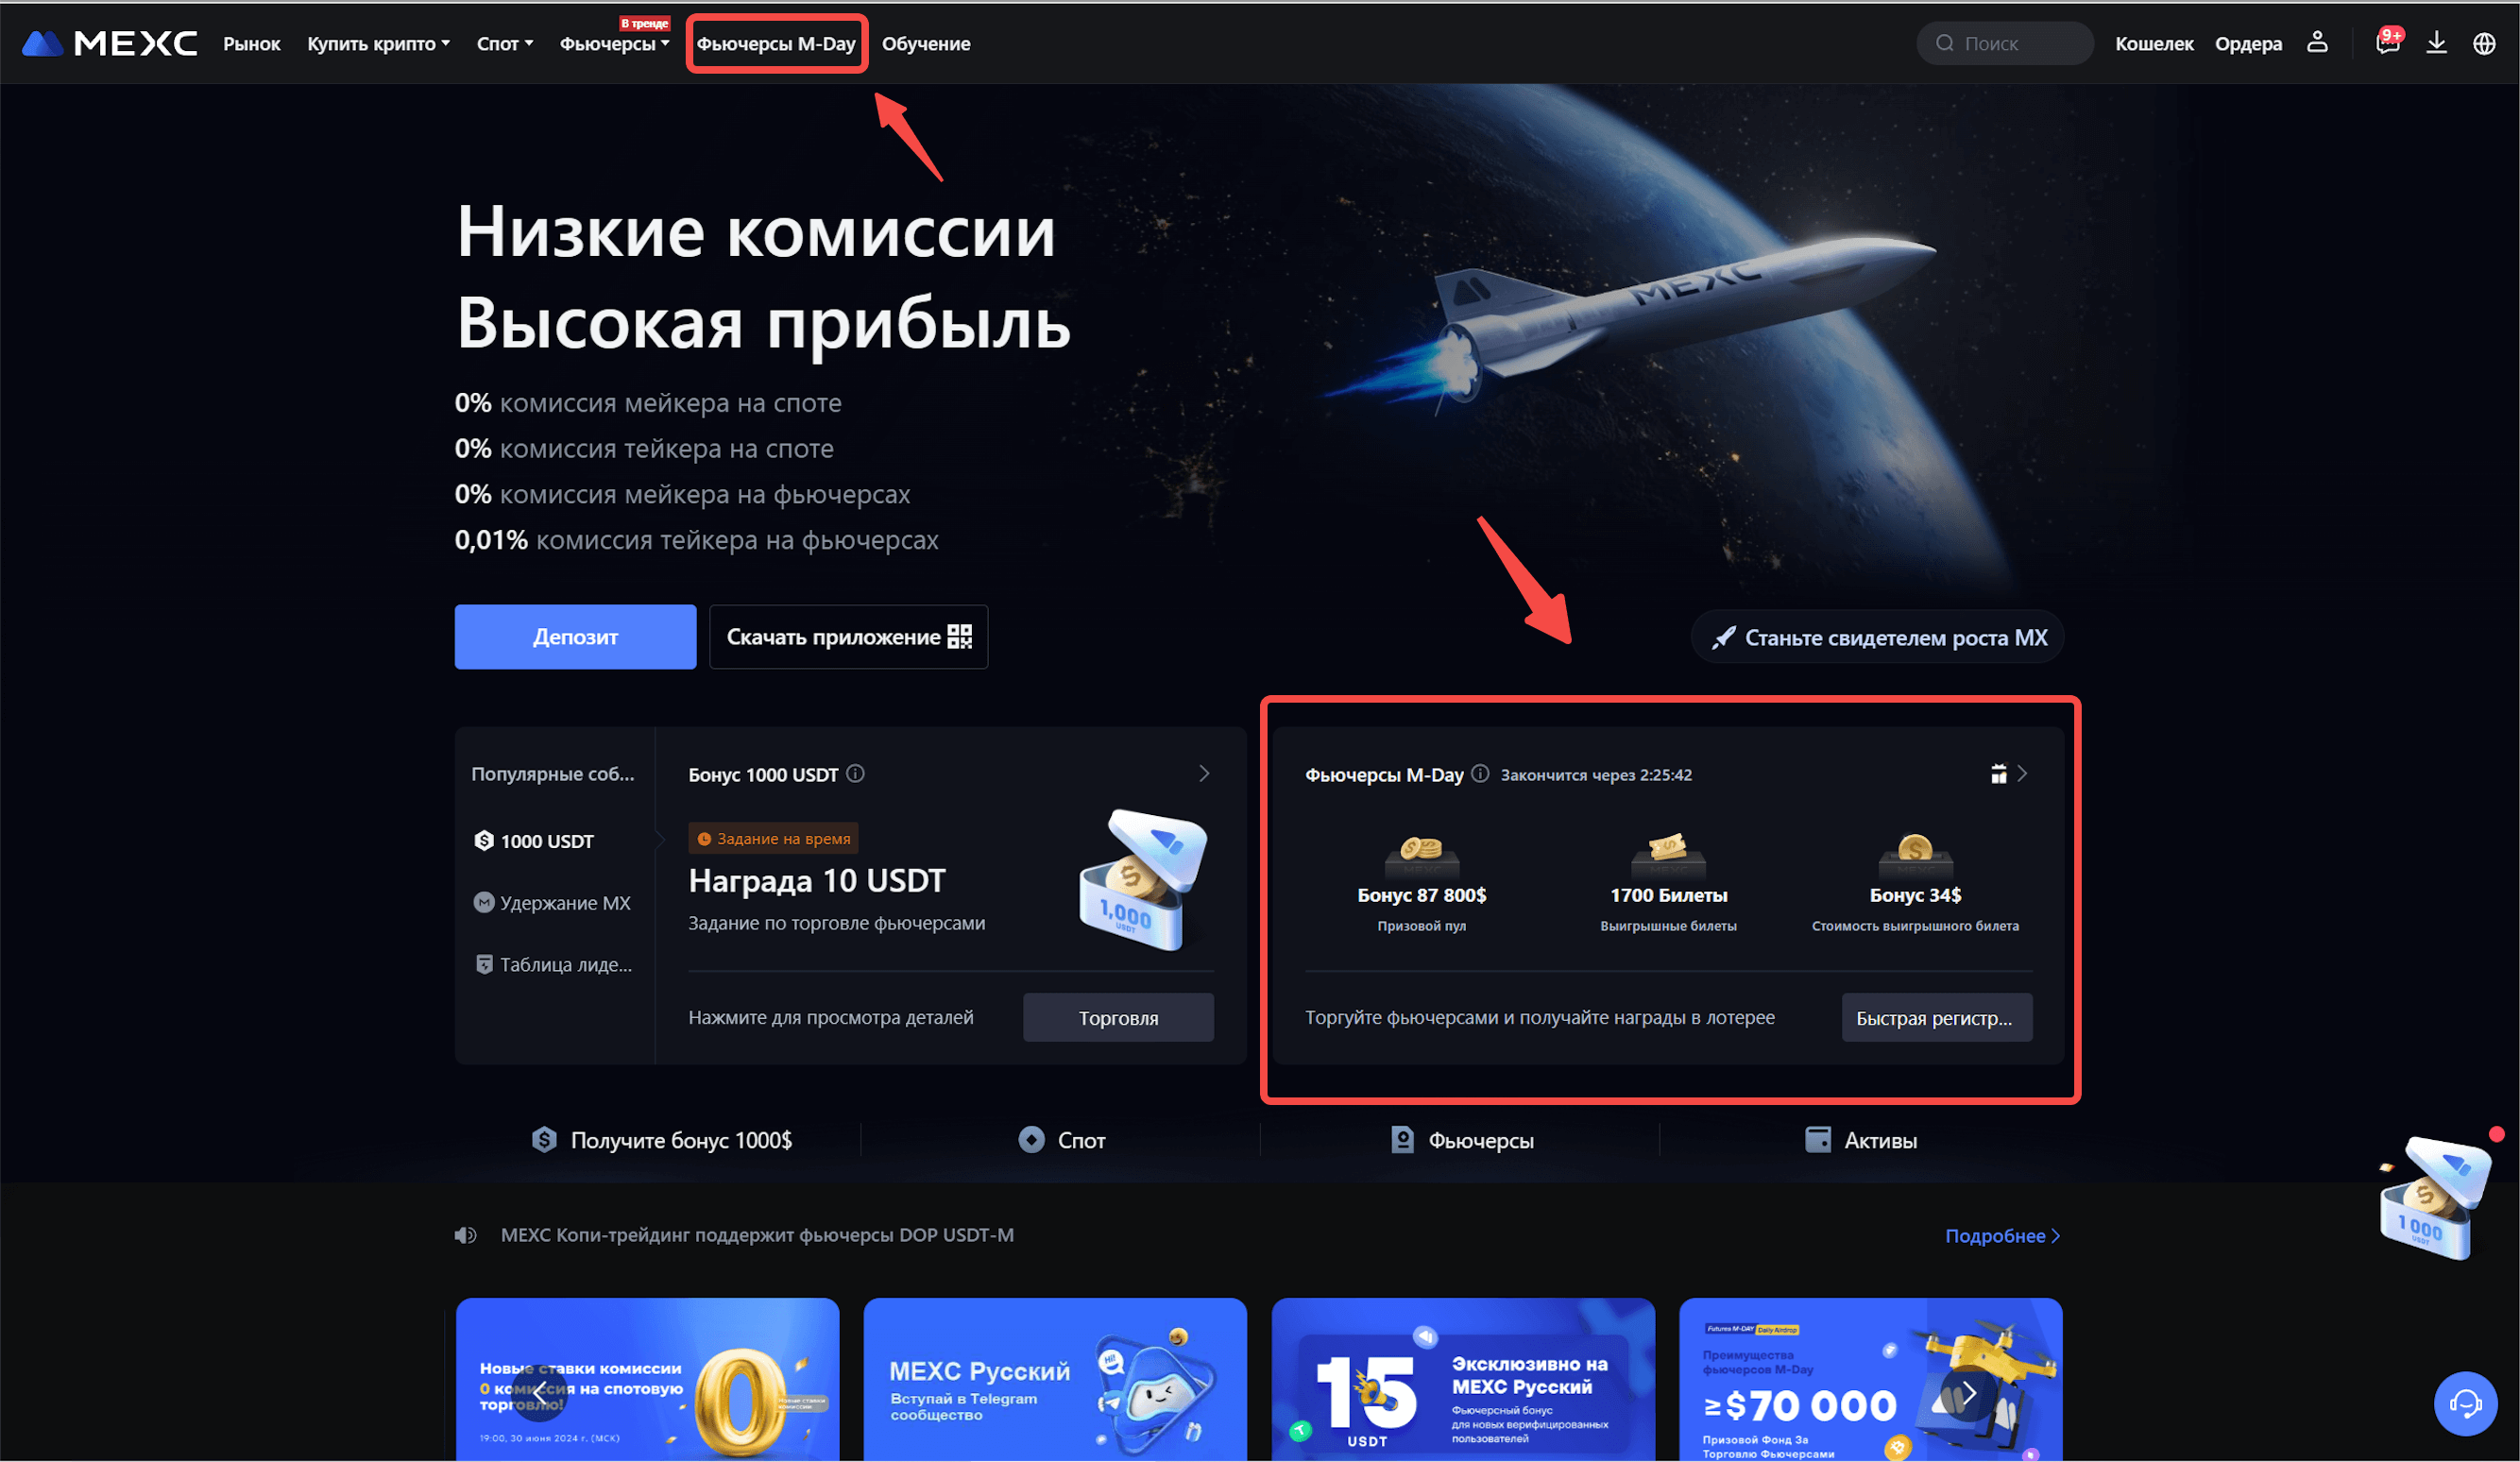Screen dimensions: 2520x1462
Task: Open the Обучение menu item
Action: click(926, 43)
